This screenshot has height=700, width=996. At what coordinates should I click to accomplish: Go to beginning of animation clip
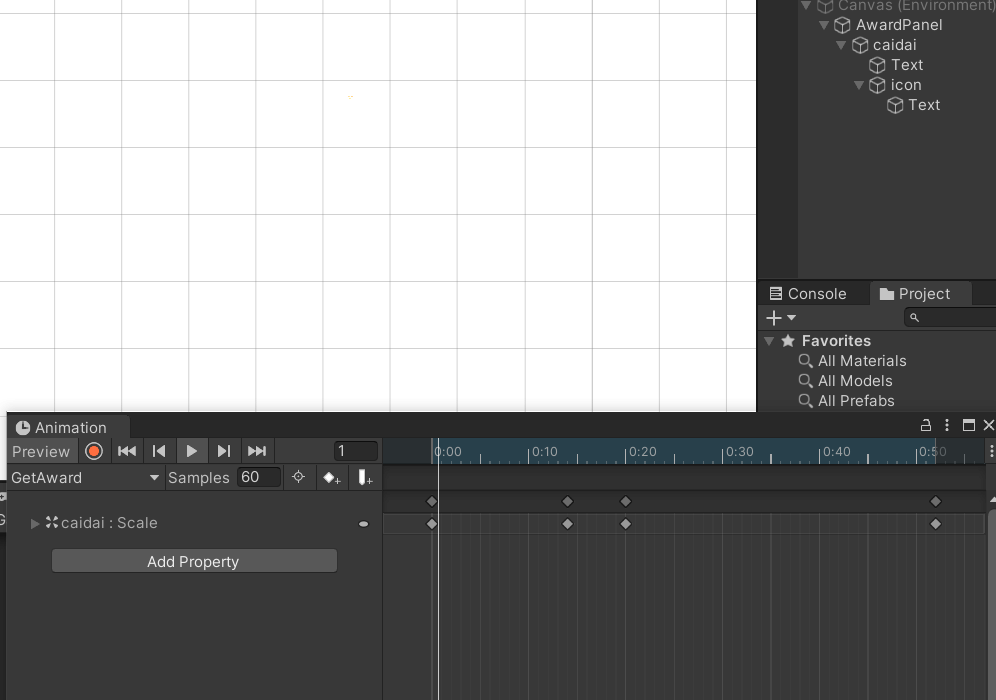pyautogui.click(x=127, y=451)
